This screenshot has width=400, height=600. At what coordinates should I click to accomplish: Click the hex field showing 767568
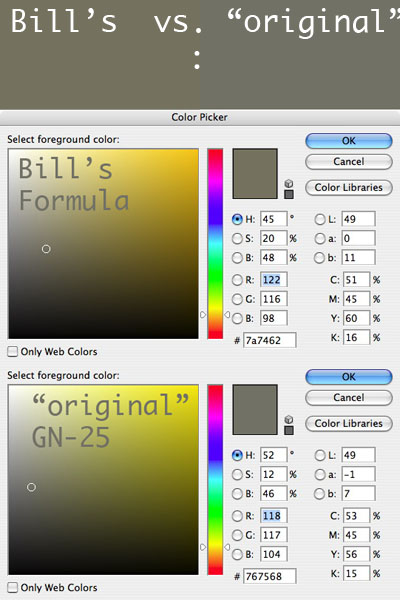(x=269, y=576)
